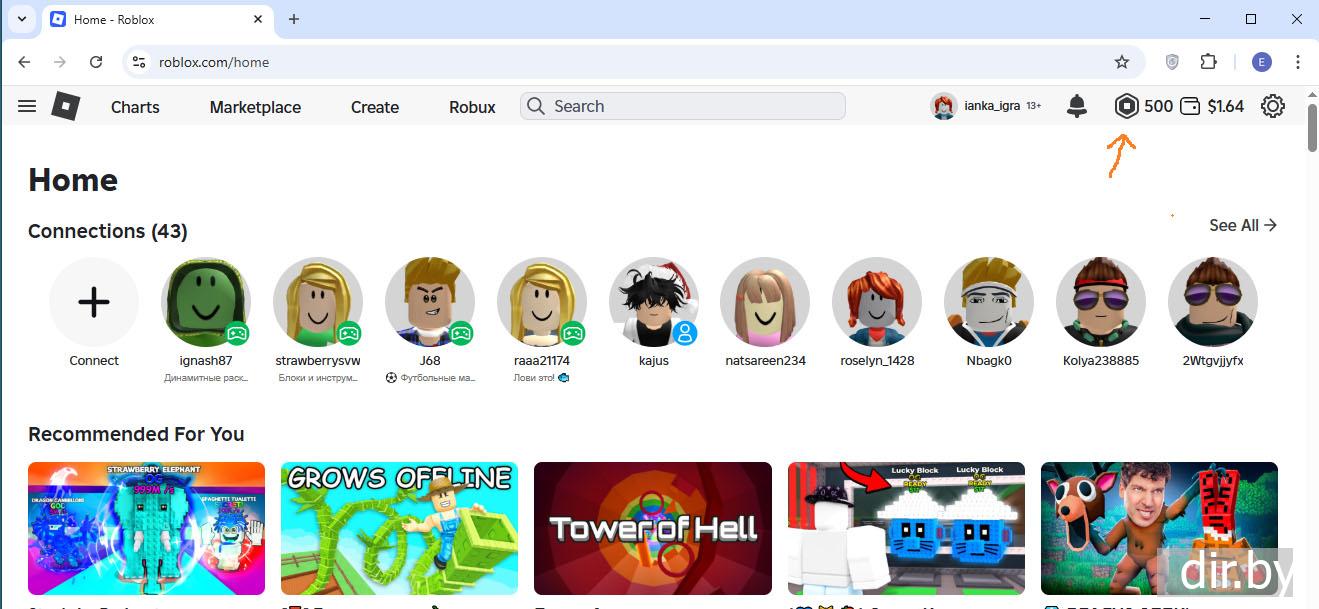Screen dimensions: 1319x609
Task: Open the settings gear icon
Action: point(1272,106)
